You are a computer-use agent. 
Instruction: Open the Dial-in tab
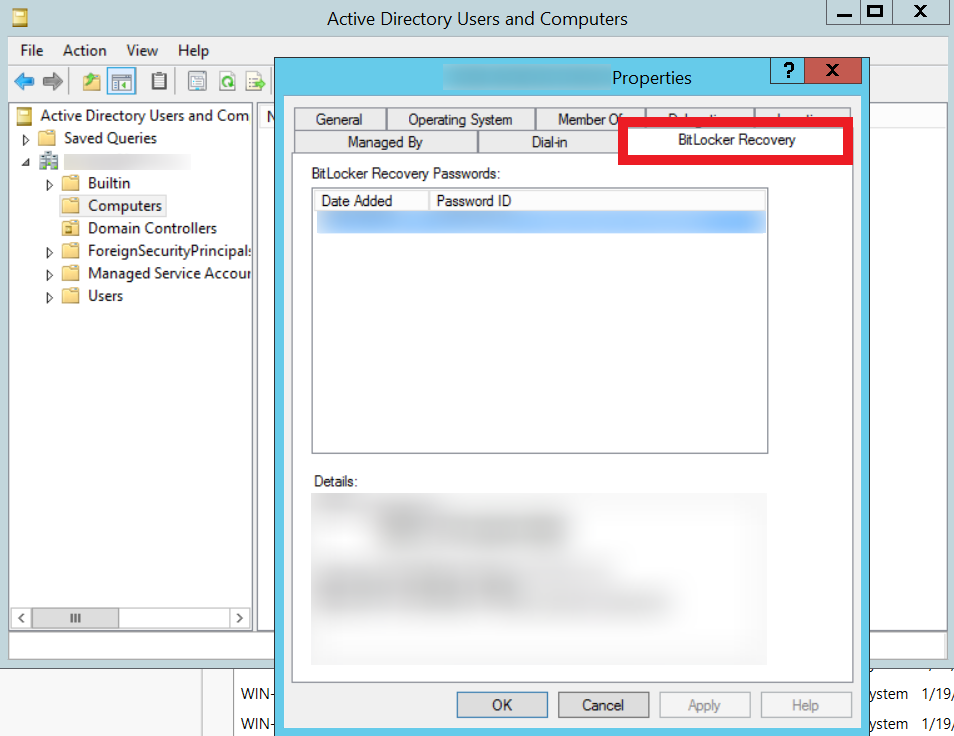(548, 141)
